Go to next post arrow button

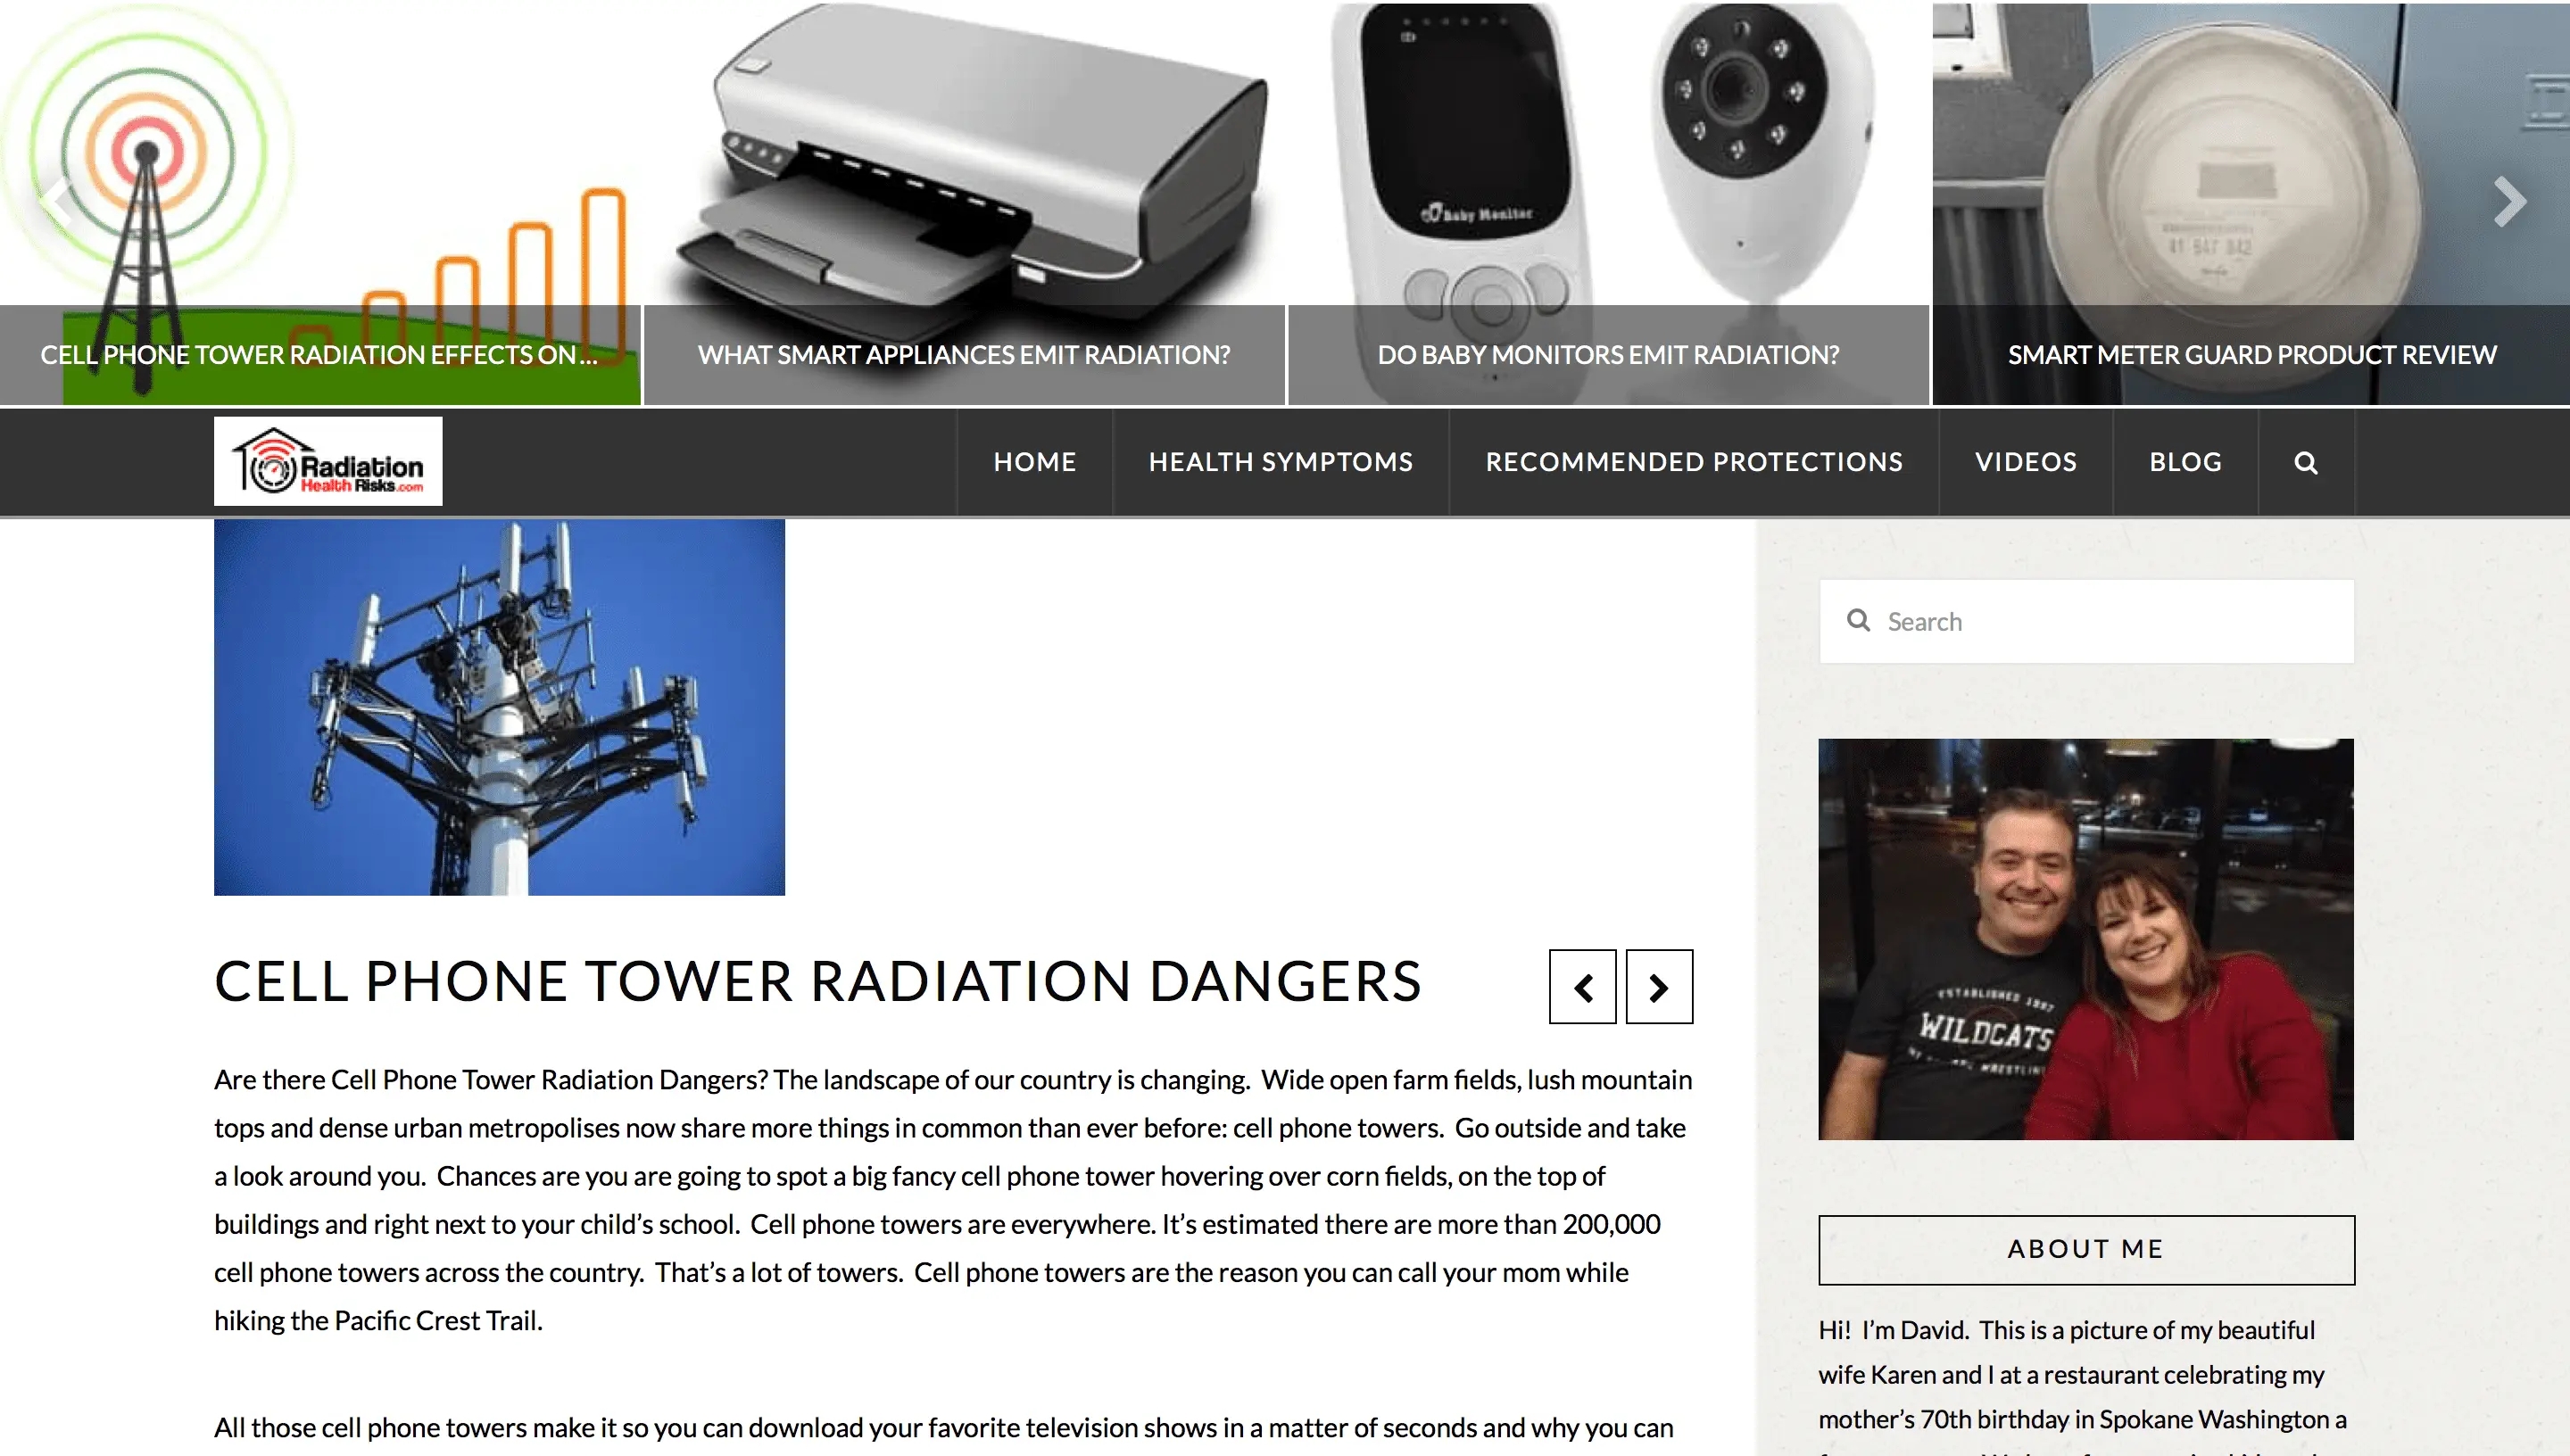point(1659,987)
